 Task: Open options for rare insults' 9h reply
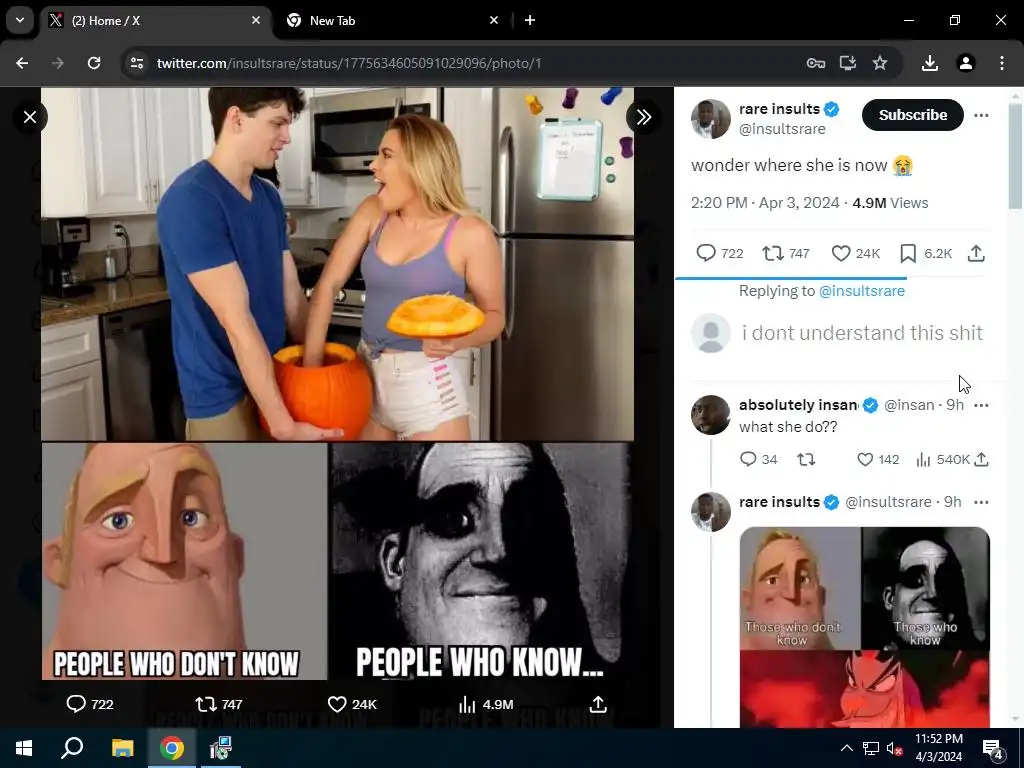(981, 502)
